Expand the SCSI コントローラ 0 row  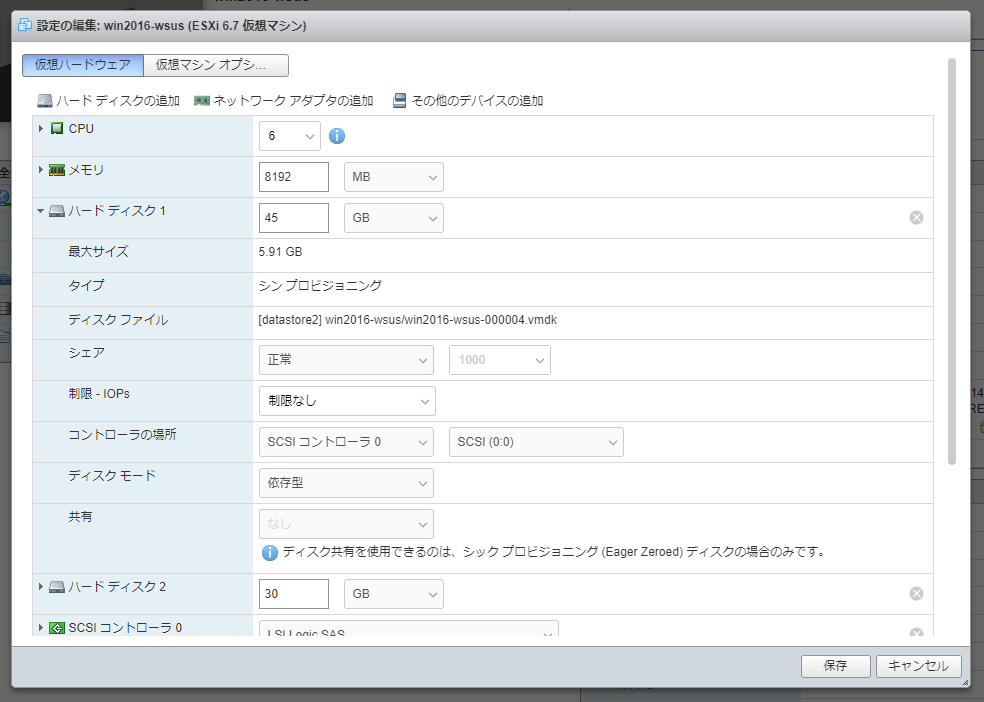[x=41, y=628]
